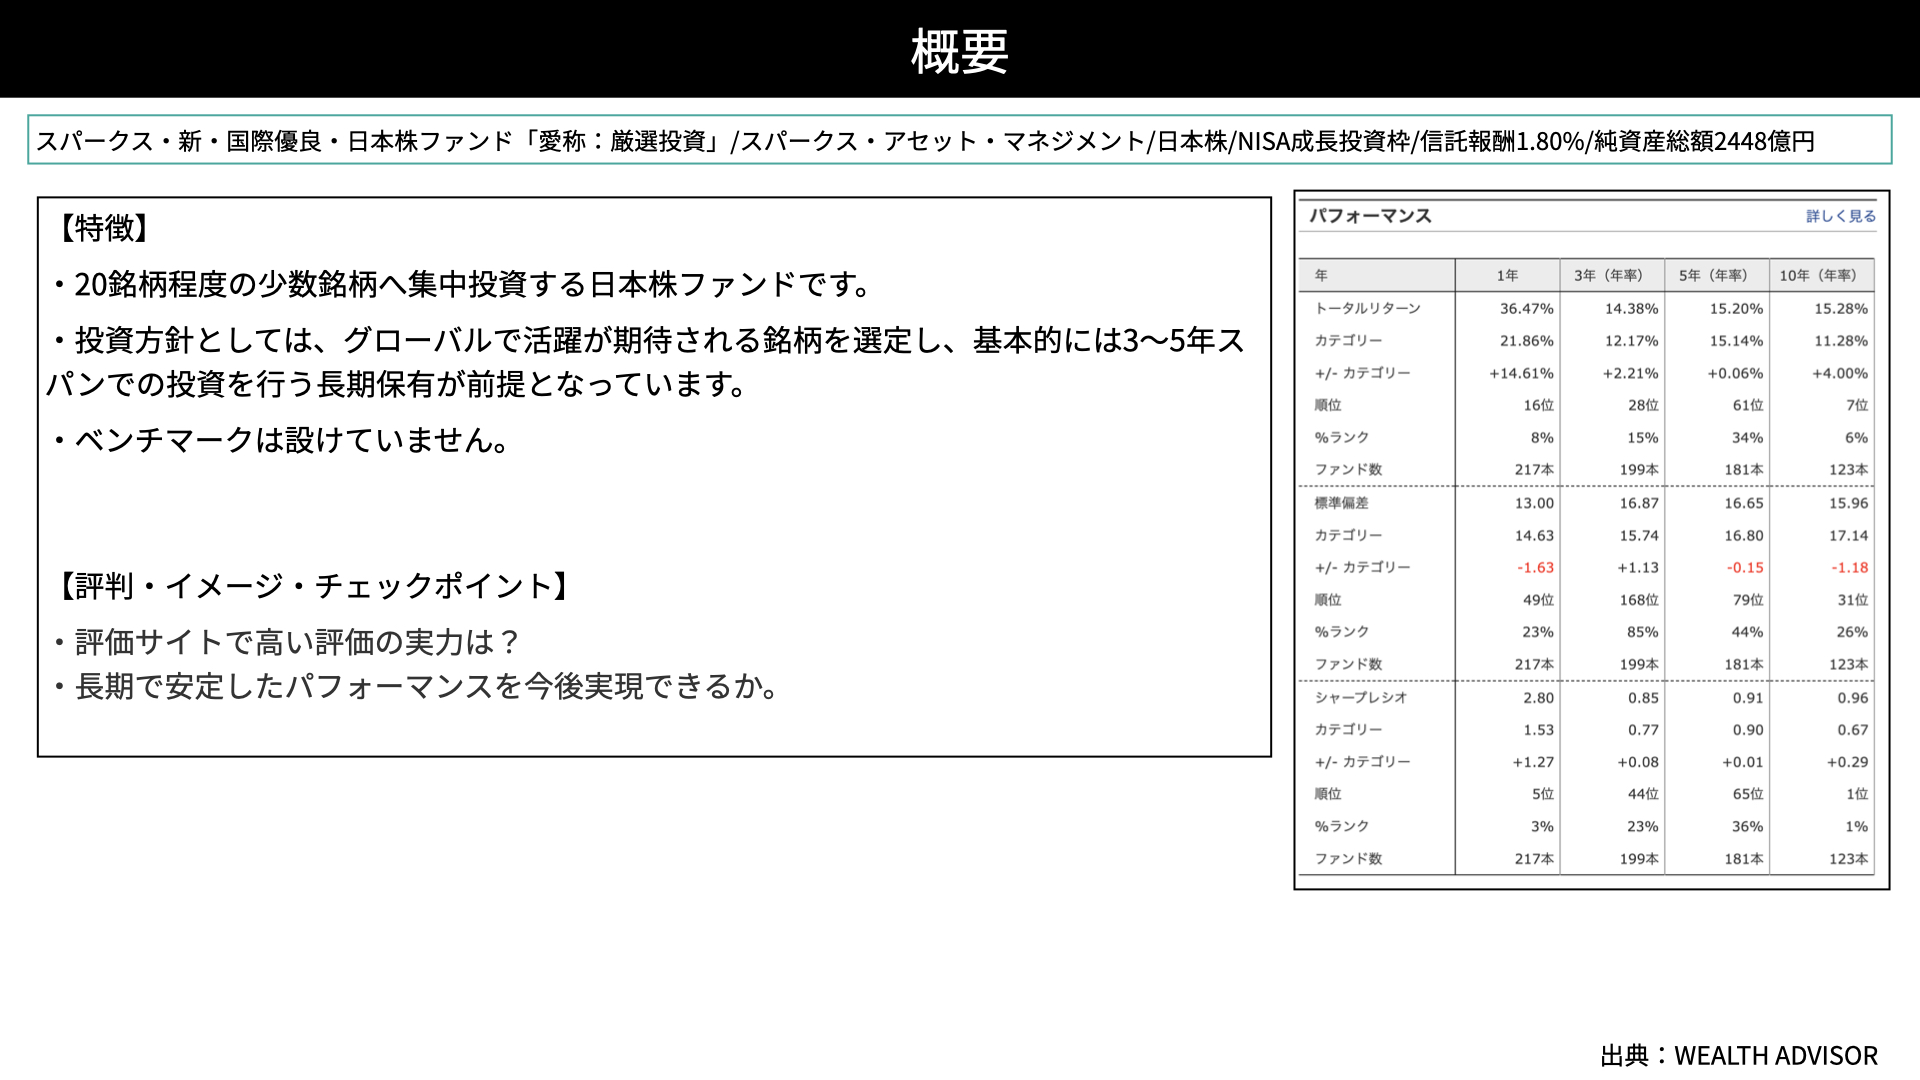
Task: Click the 概要 slide title
Action: [959, 51]
